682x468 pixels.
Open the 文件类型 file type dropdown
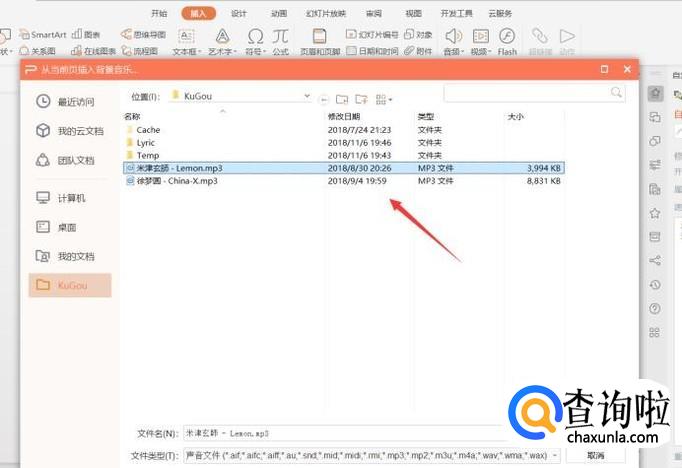[x=372, y=455]
